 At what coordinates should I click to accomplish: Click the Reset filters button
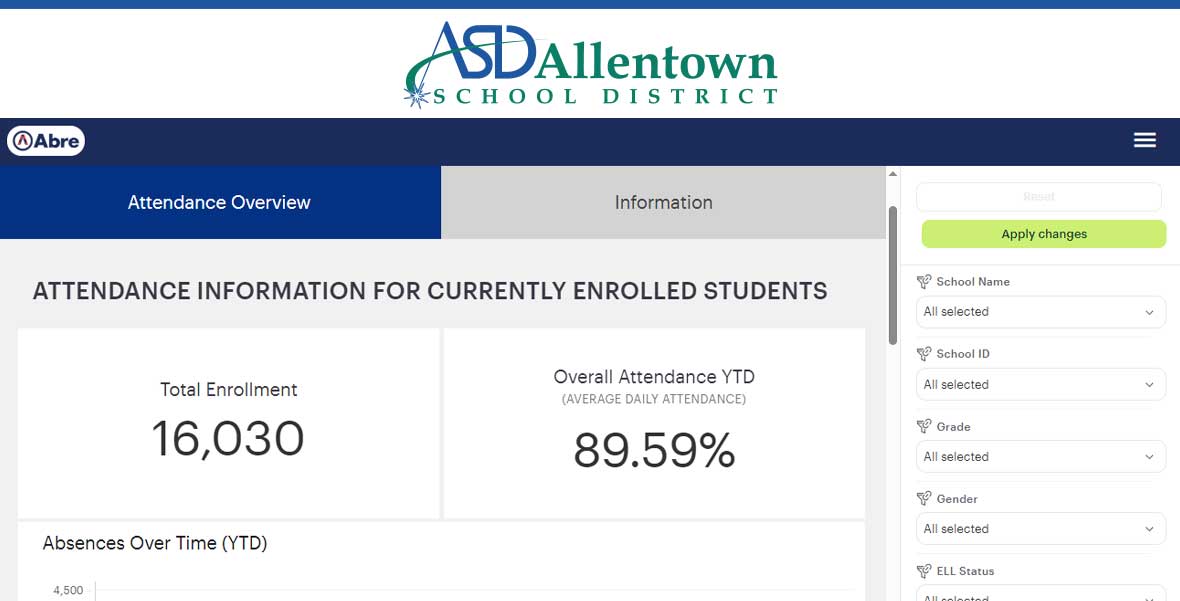1039,197
